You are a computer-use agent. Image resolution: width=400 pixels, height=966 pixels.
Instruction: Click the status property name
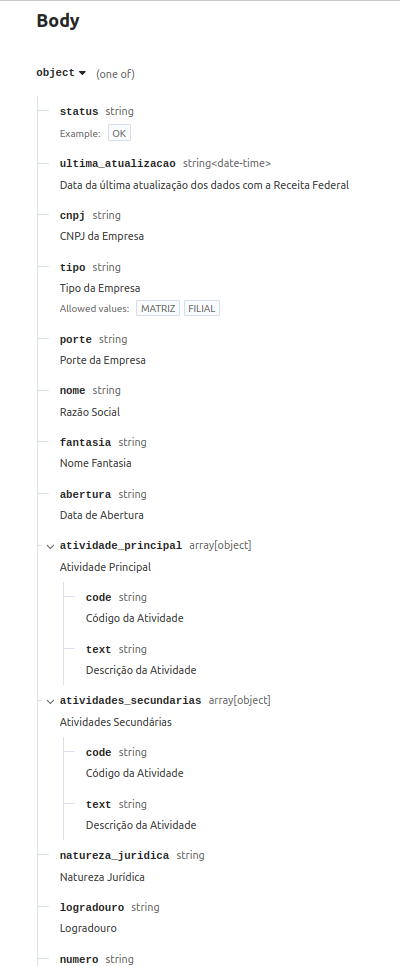(79, 112)
